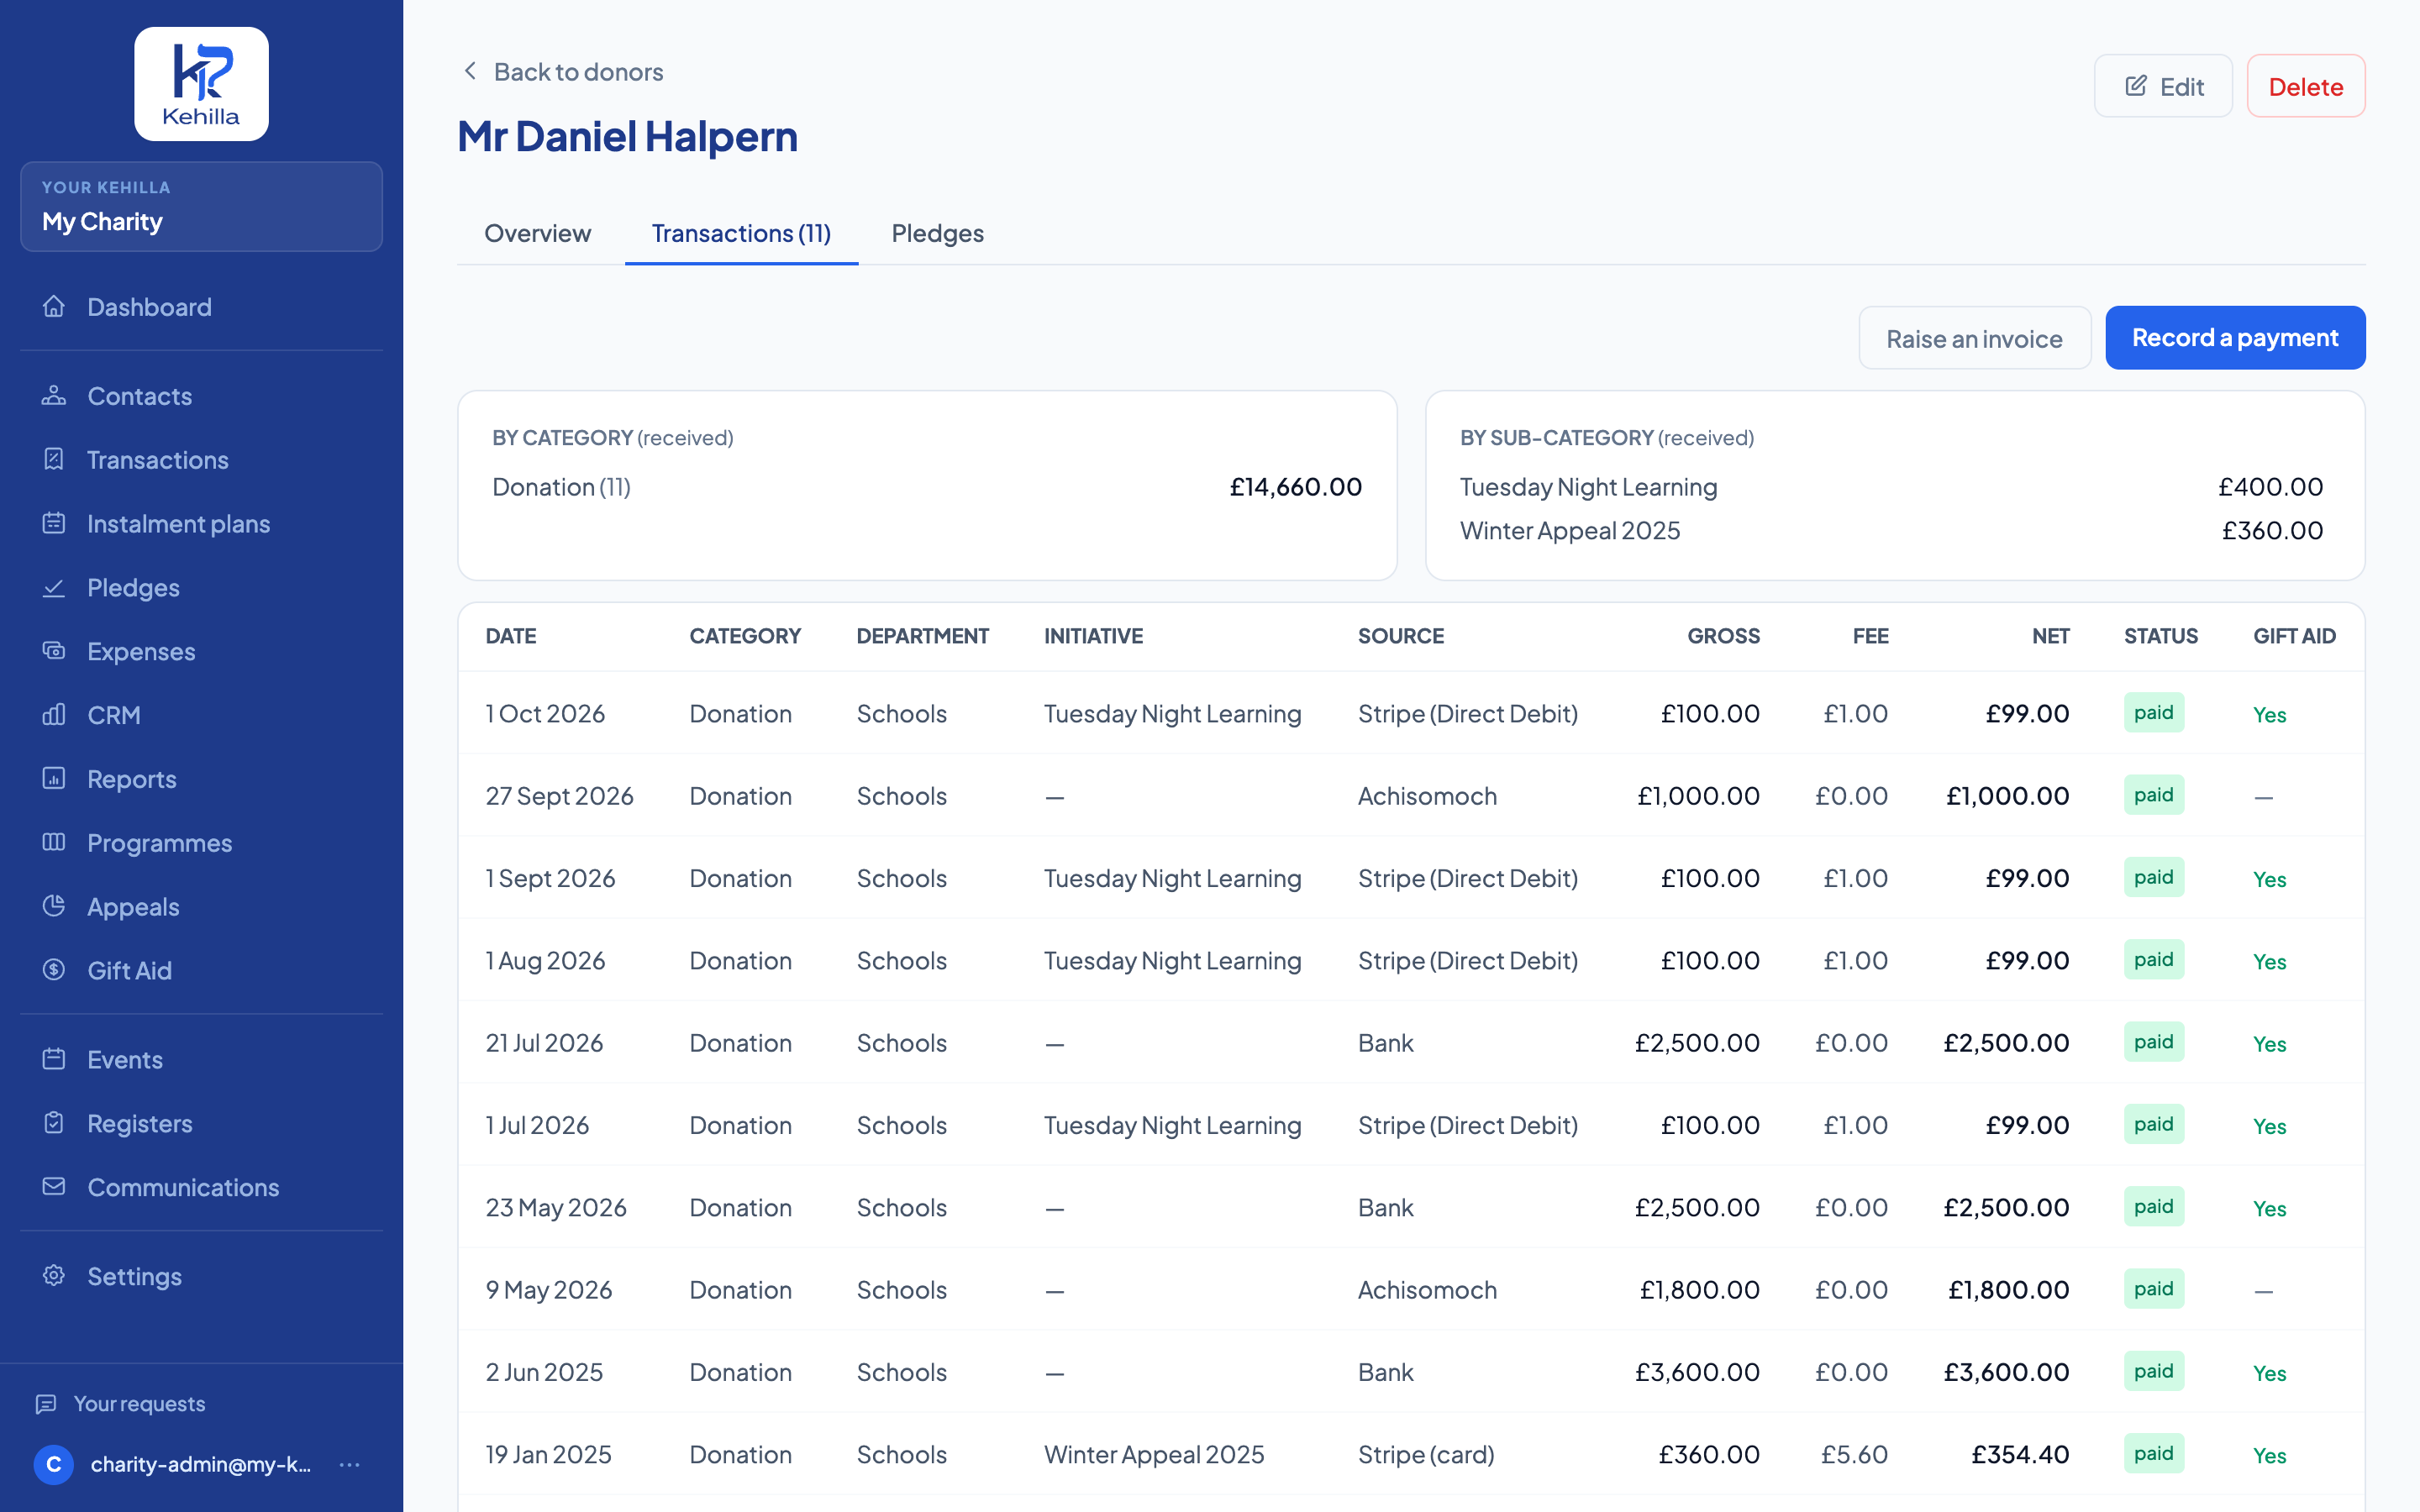Screen dimensions: 2420x1512
Task: Click the Instalment plans calendar icon
Action: (54, 523)
